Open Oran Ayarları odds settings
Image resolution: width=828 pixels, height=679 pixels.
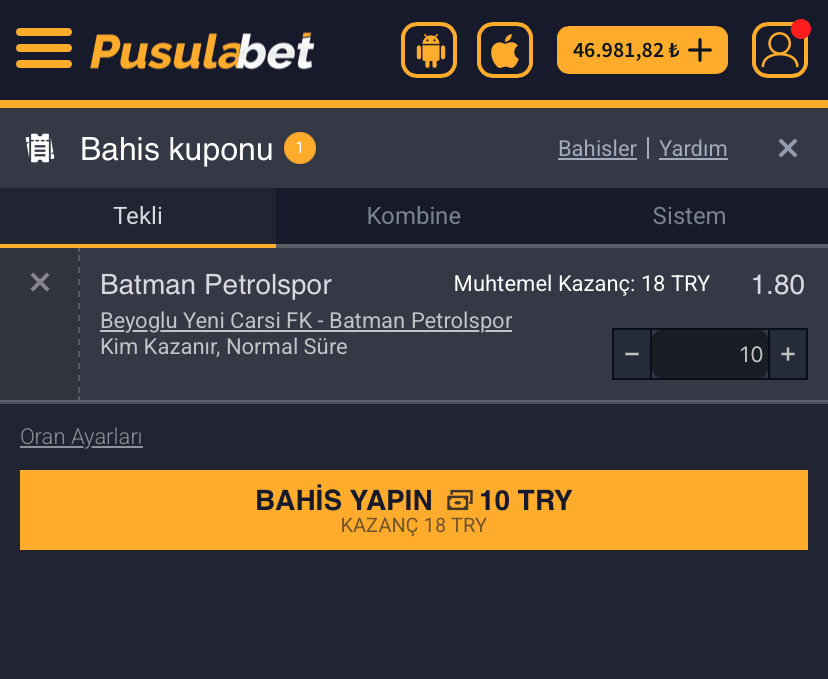click(x=81, y=437)
